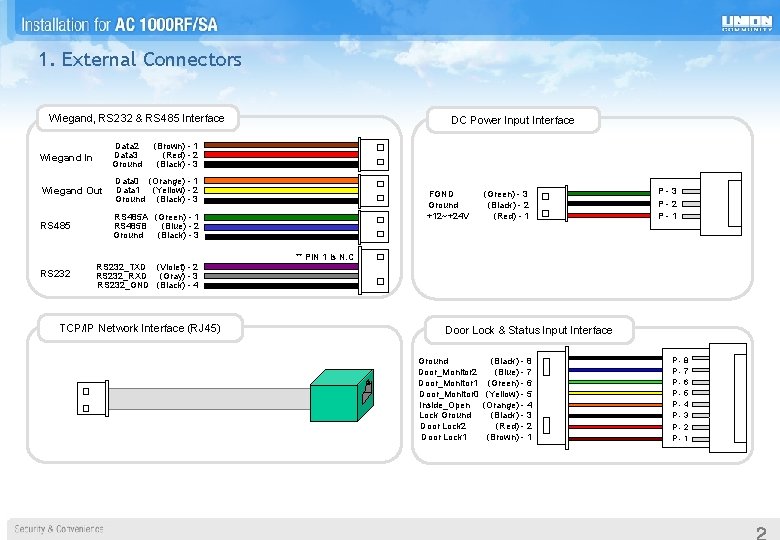Click the 'RS232_TXD' signal label
The width and height of the screenshot is (780, 540).
tap(121, 267)
